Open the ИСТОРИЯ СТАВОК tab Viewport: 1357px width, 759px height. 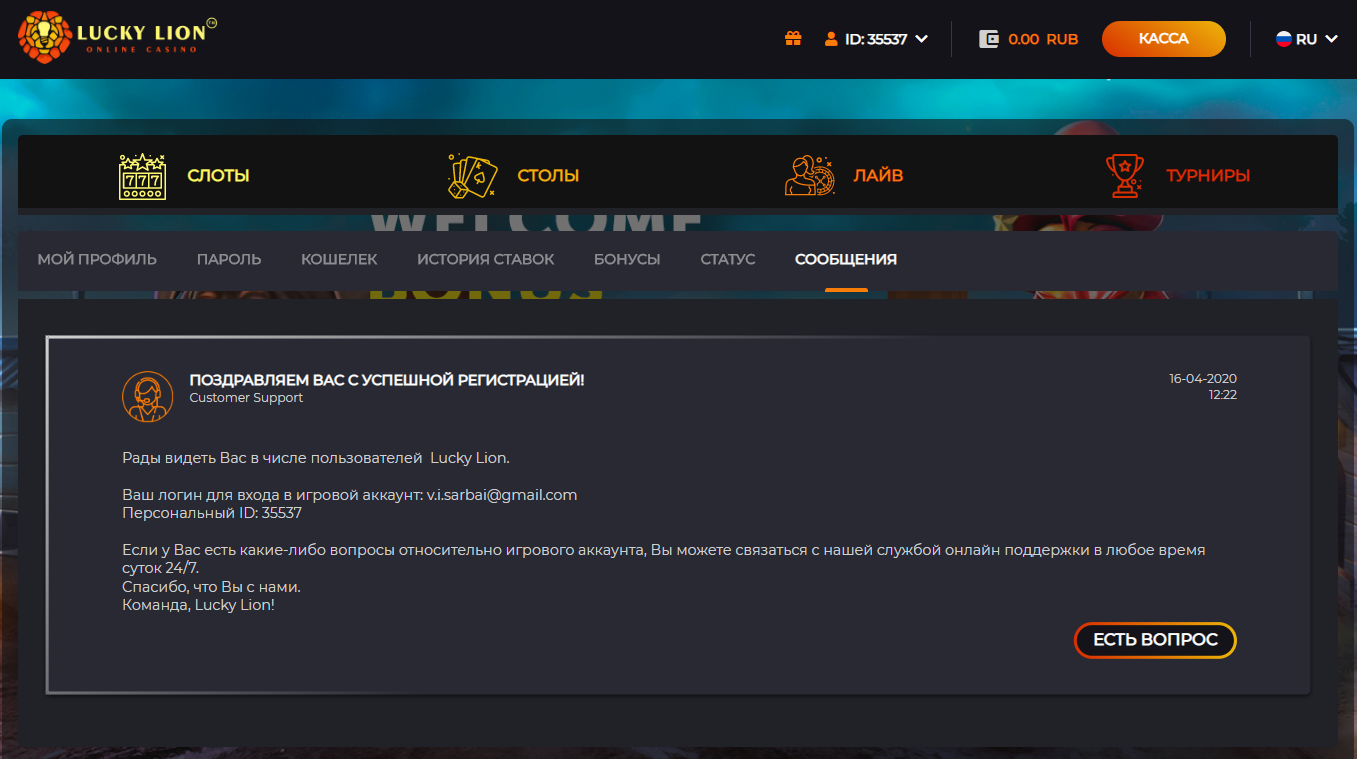click(485, 260)
